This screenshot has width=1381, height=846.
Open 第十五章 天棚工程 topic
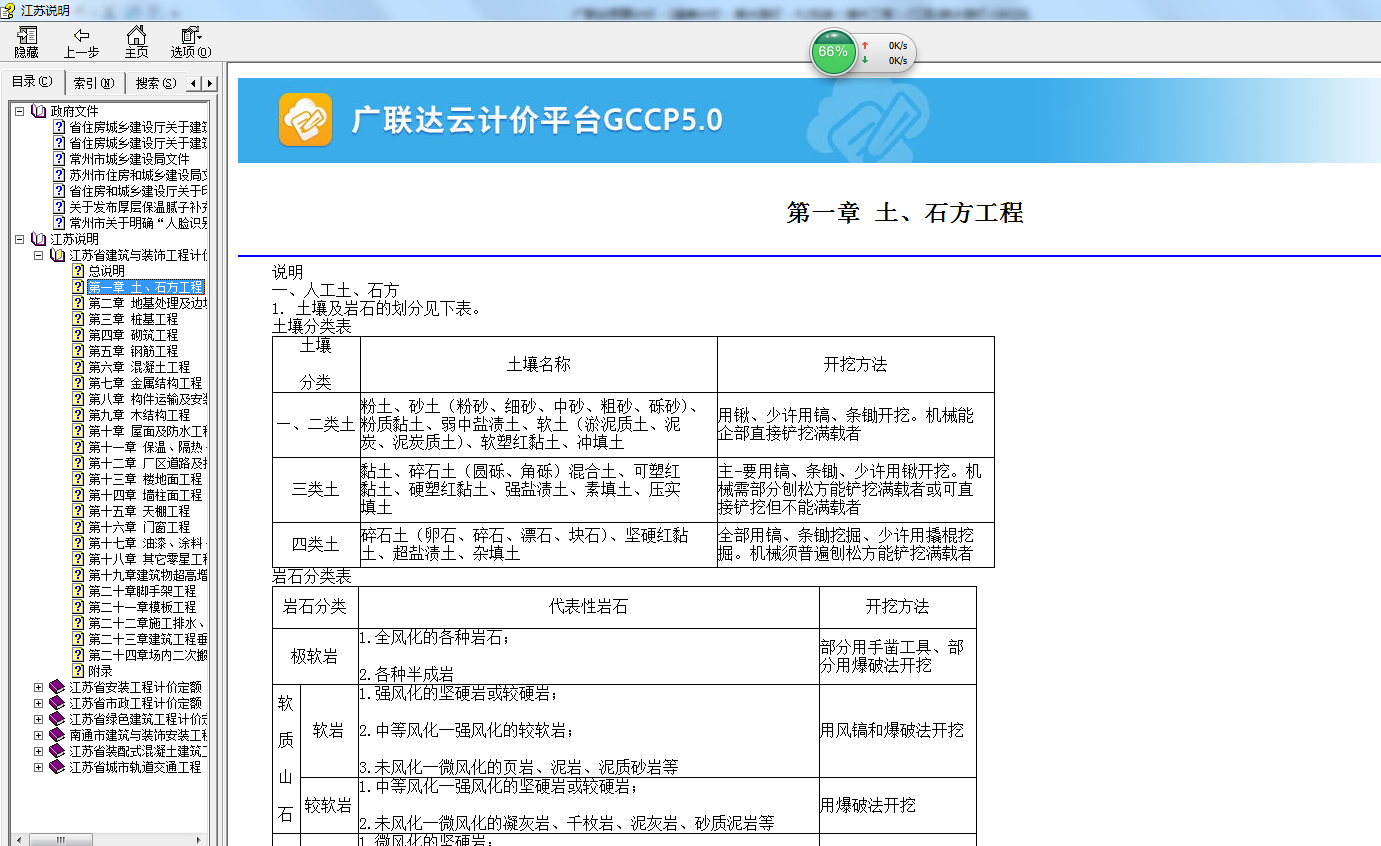(x=139, y=511)
